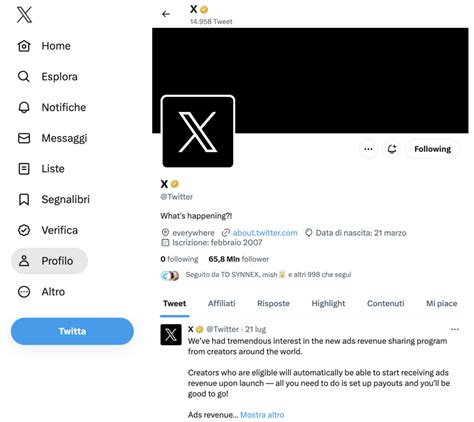Expand the Altro more menu
Viewport: 474px width, 422px height.
41,292
